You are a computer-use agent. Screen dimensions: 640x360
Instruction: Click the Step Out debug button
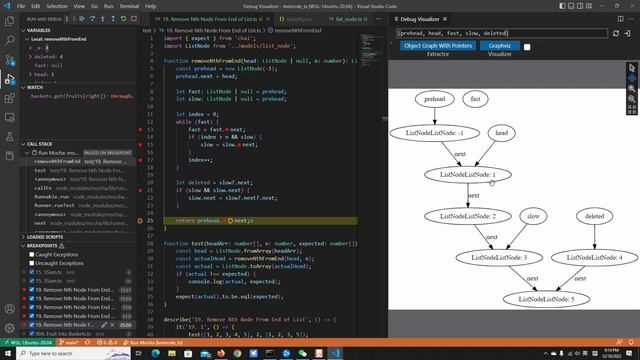coord(113,19)
